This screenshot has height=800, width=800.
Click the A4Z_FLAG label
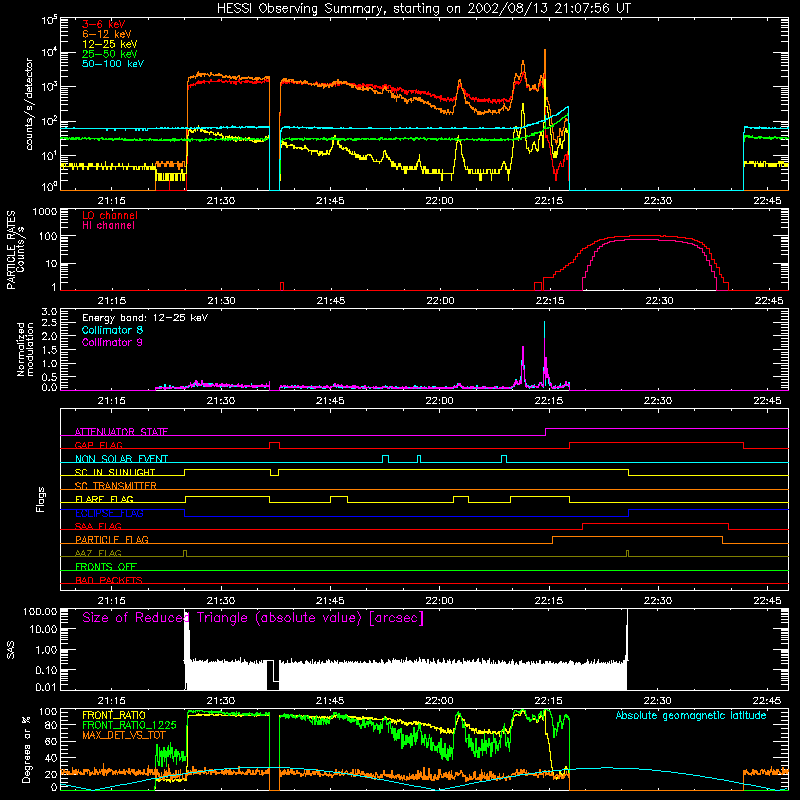click(98, 553)
